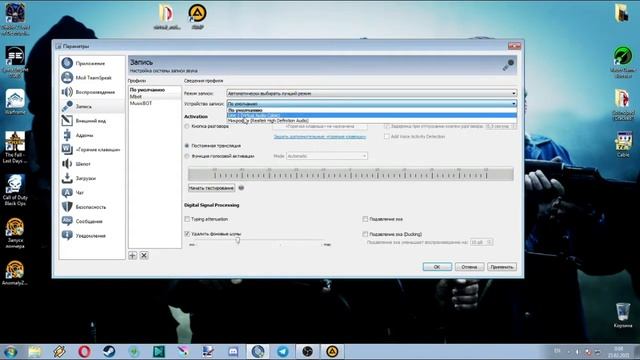Viewport: 640px width, 360px height.
Task: Click the unassigned hotkey button
Action: (x=320, y=127)
